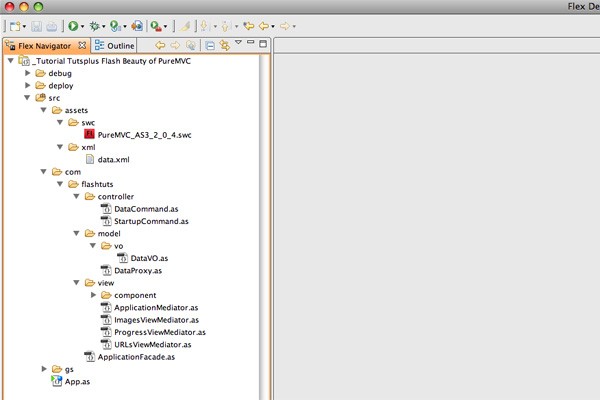
Task: Click the Previous Annotation arrow icon
Action: (225, 26)
